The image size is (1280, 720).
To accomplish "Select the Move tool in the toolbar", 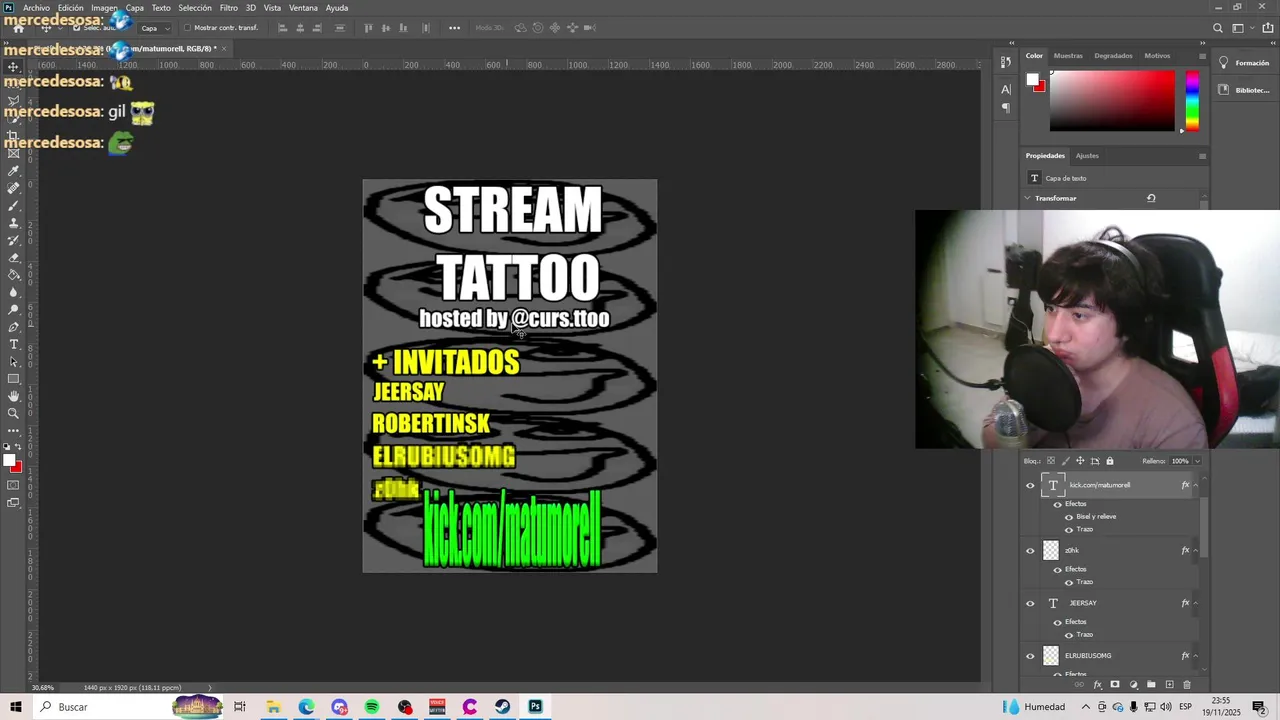I will click(x=13, y=67).
